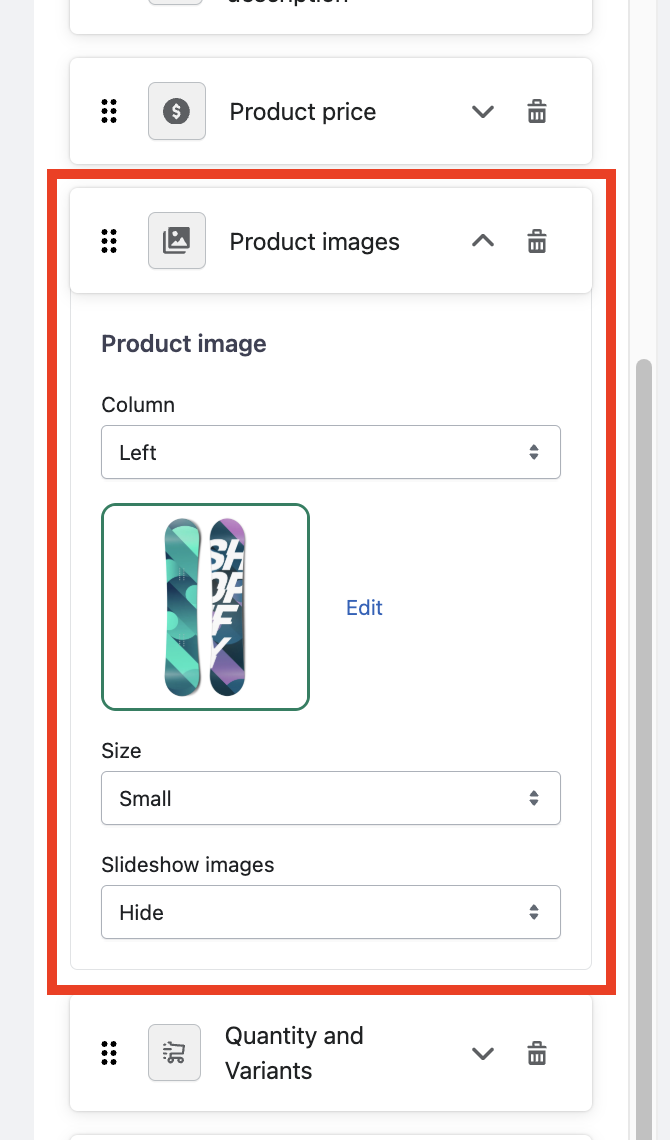The width and height of the screenshot is (670, 1140).
Task: Click the dollar sign Product price icon
Action: (x=177, y=111)
